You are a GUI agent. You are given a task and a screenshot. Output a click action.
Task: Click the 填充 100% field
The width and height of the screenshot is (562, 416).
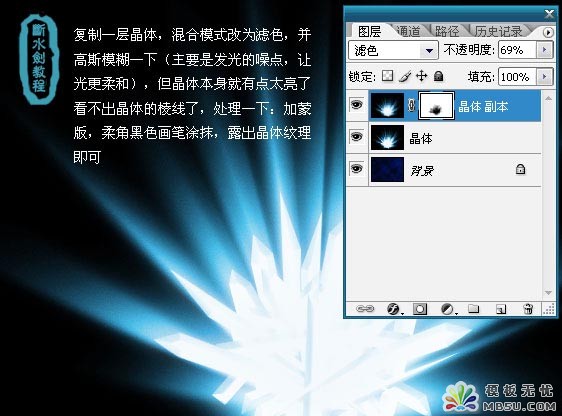(517, 77)
